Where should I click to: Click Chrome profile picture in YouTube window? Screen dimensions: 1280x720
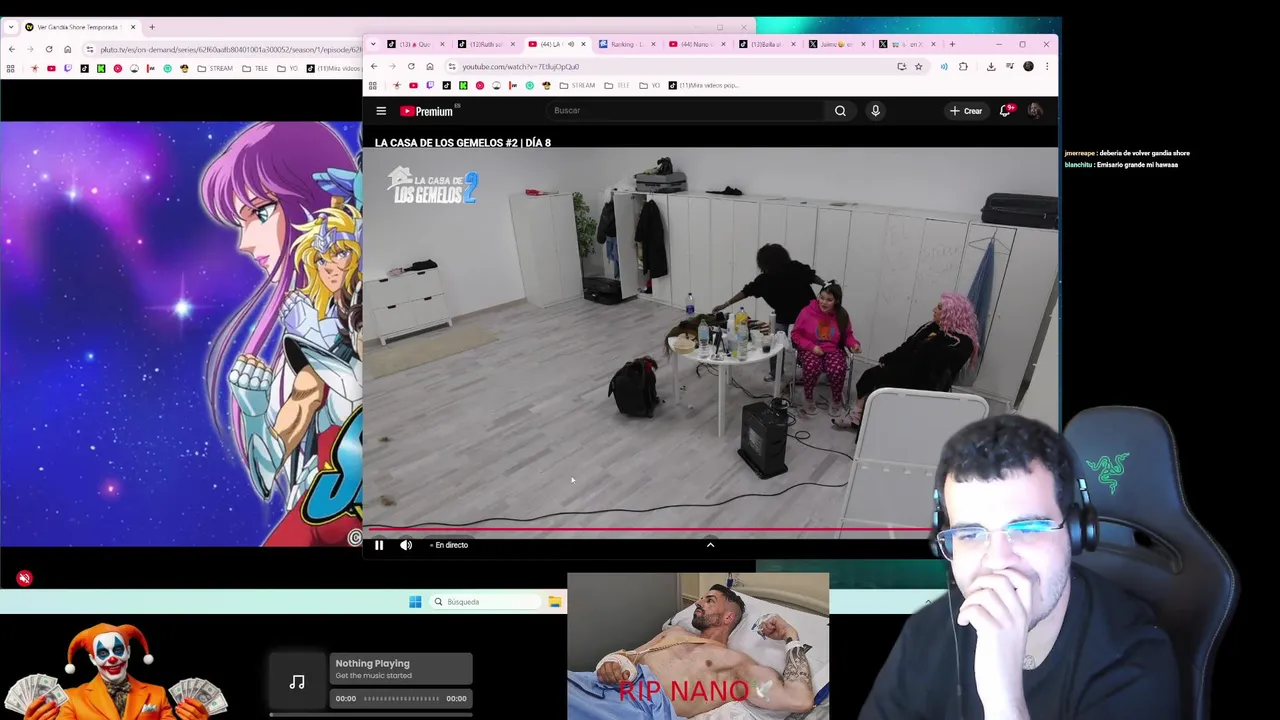[1028, 66]
